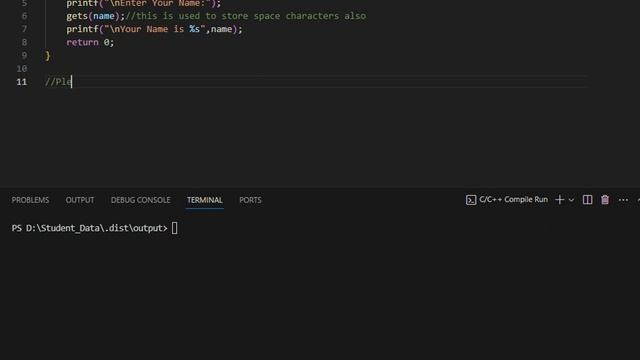Expand the launch profile dropdown chevron
The height and width of the screenshot is (360, 640).
click(x=571, y=200)
